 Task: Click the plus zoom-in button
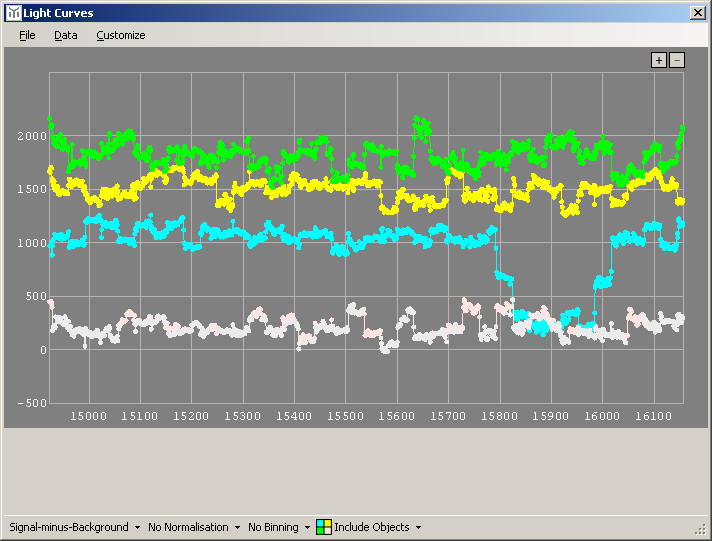coord(658,60)
